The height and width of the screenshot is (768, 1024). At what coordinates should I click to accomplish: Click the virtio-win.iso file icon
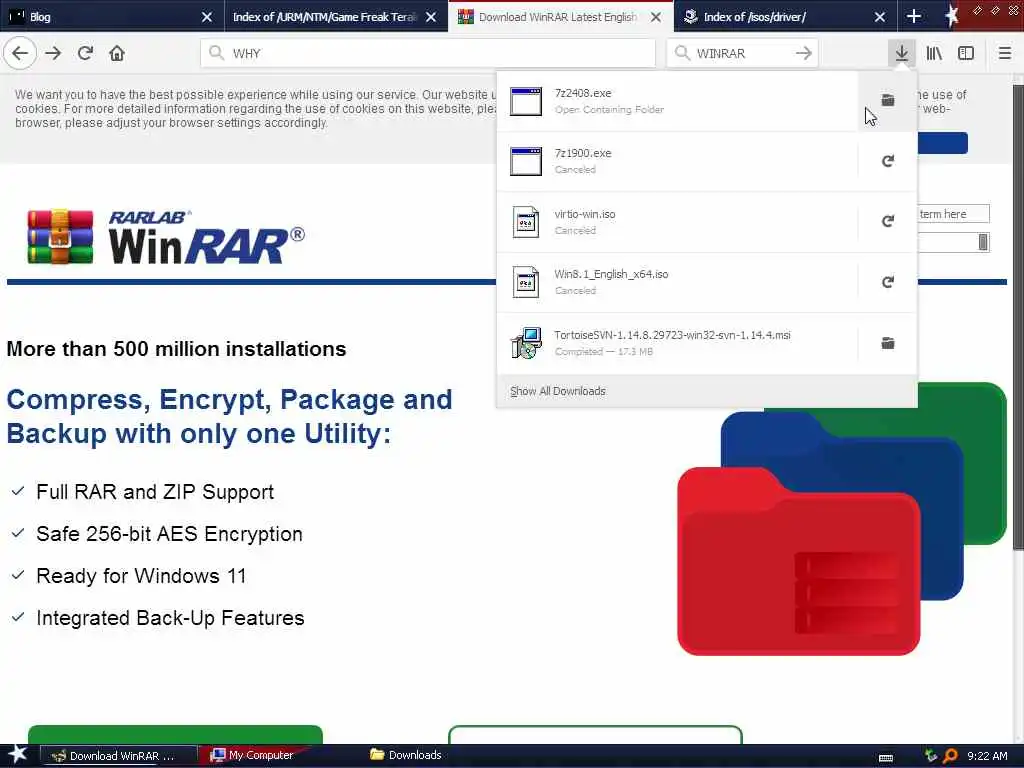526,222
